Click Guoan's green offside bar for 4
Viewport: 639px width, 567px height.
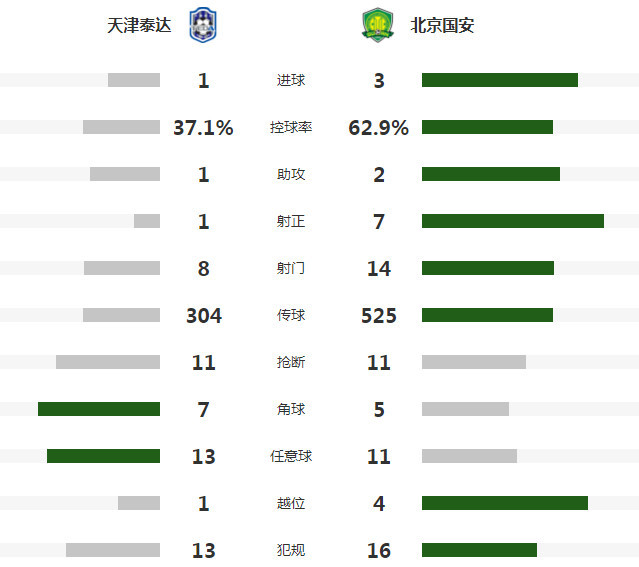[505, 503]
